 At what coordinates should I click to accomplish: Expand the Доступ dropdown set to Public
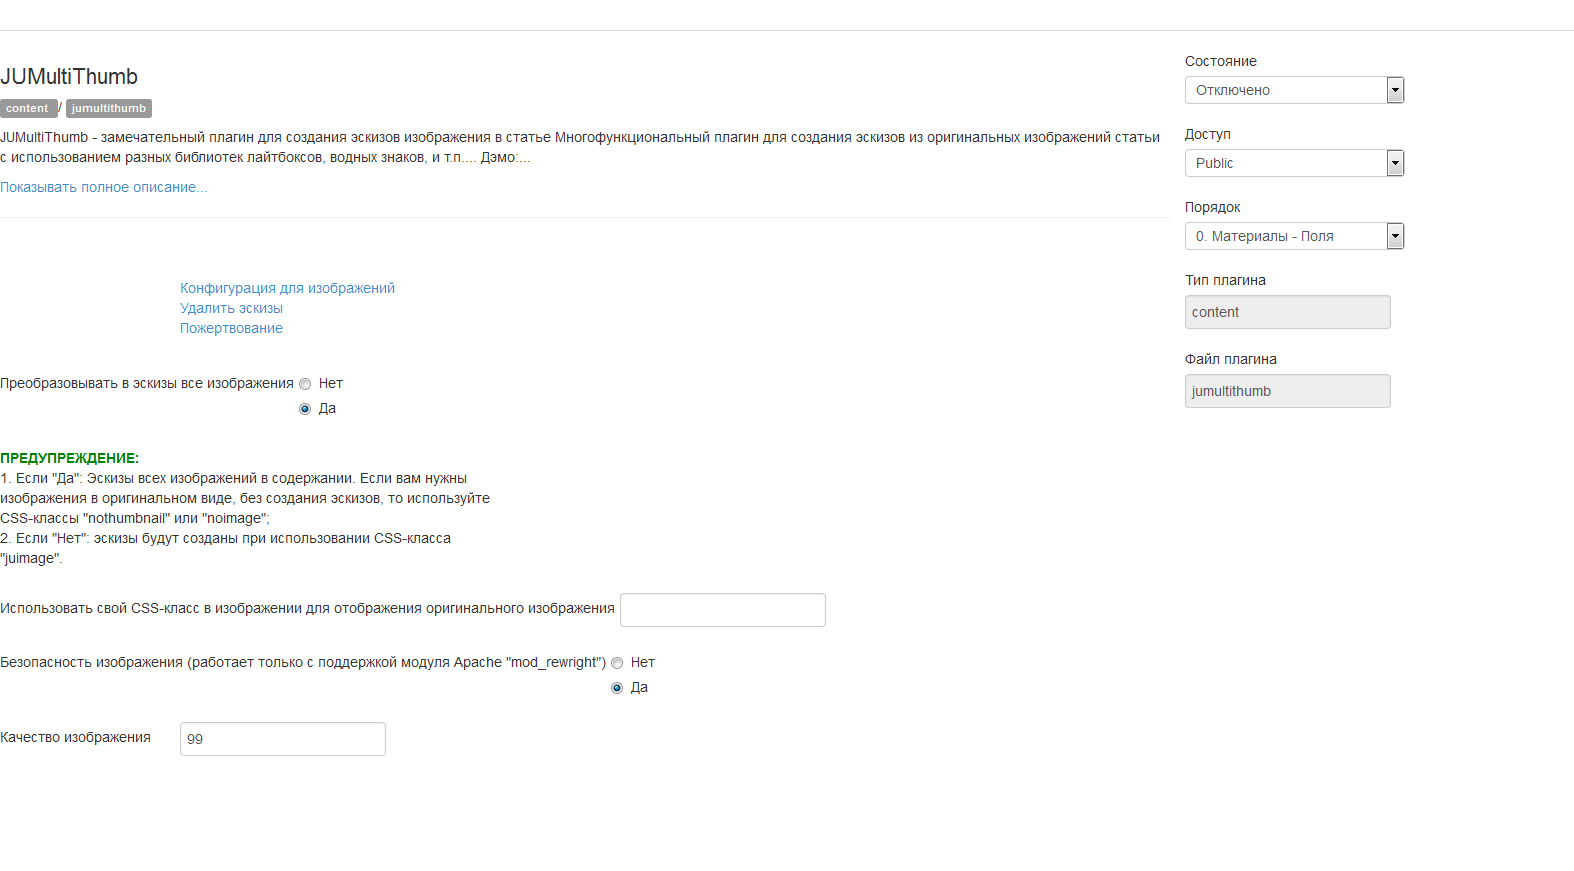click(1294, 163)
